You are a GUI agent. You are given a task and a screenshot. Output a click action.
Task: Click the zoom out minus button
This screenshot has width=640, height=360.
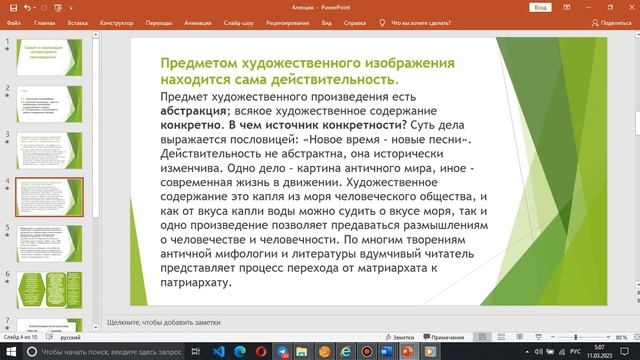pos(553,337)
